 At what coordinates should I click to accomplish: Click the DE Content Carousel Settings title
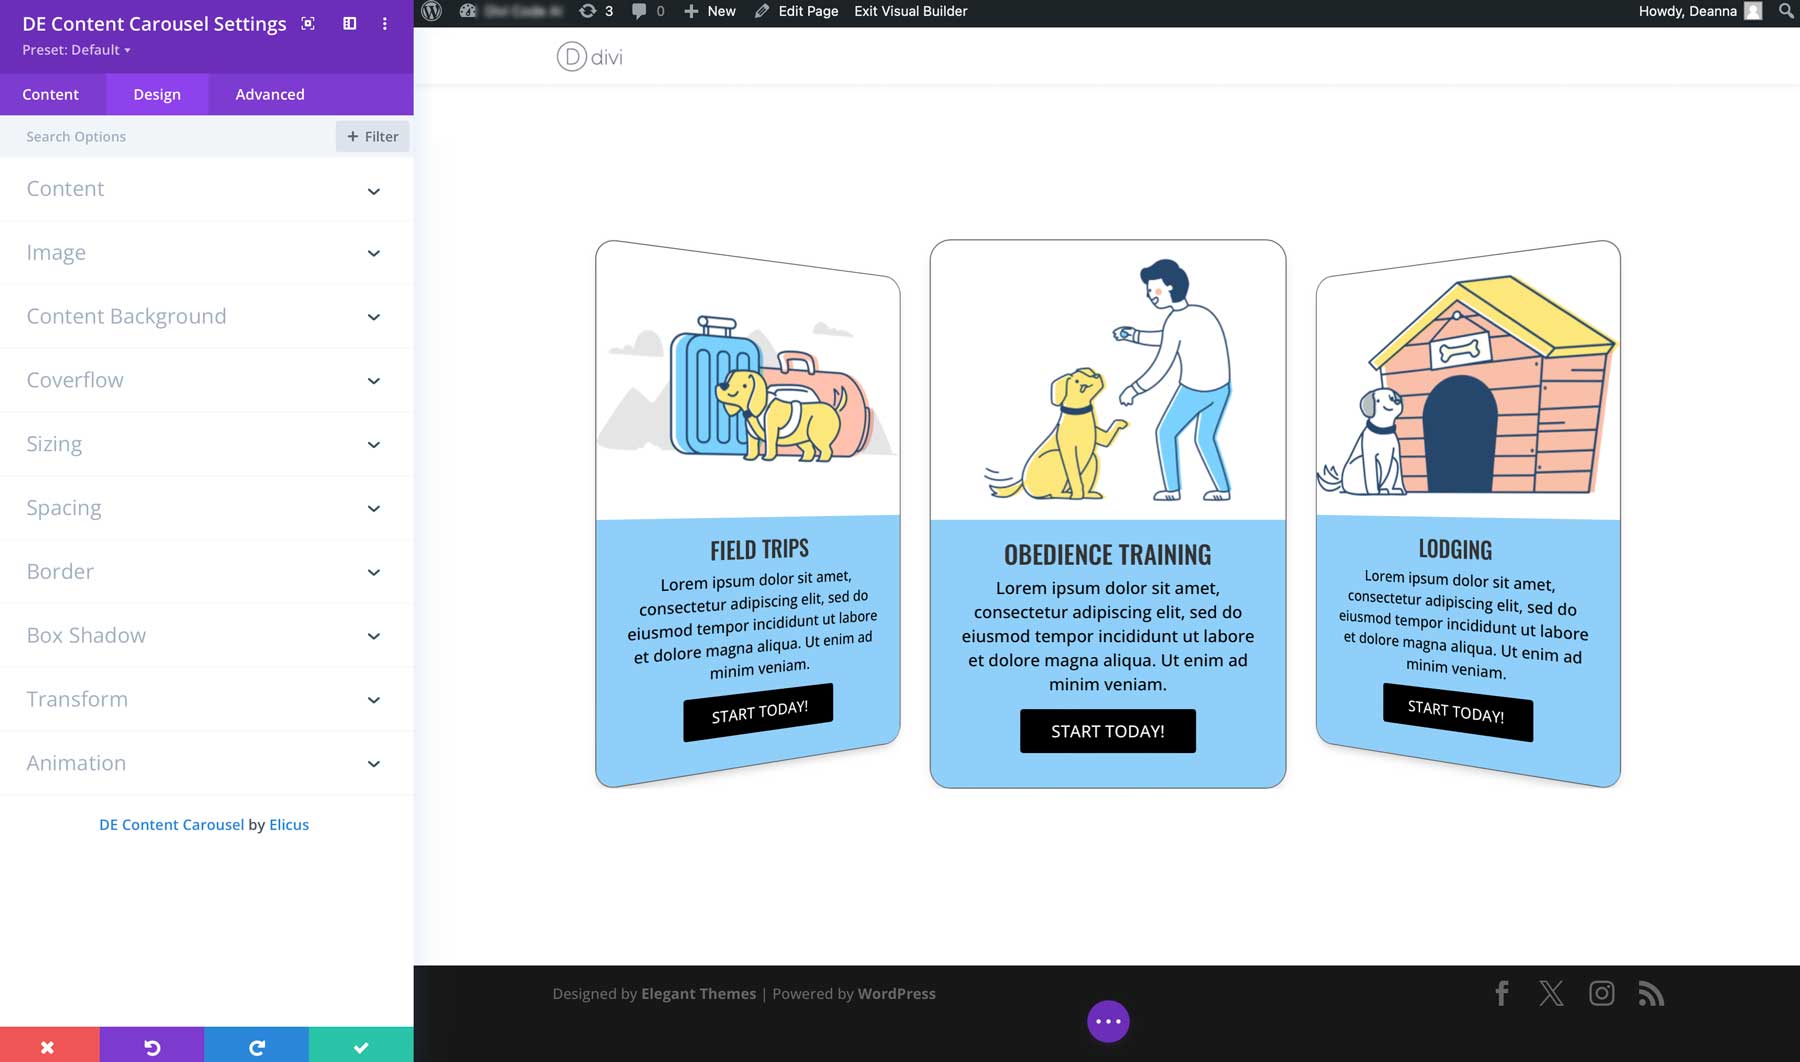[x=154, y=23]
